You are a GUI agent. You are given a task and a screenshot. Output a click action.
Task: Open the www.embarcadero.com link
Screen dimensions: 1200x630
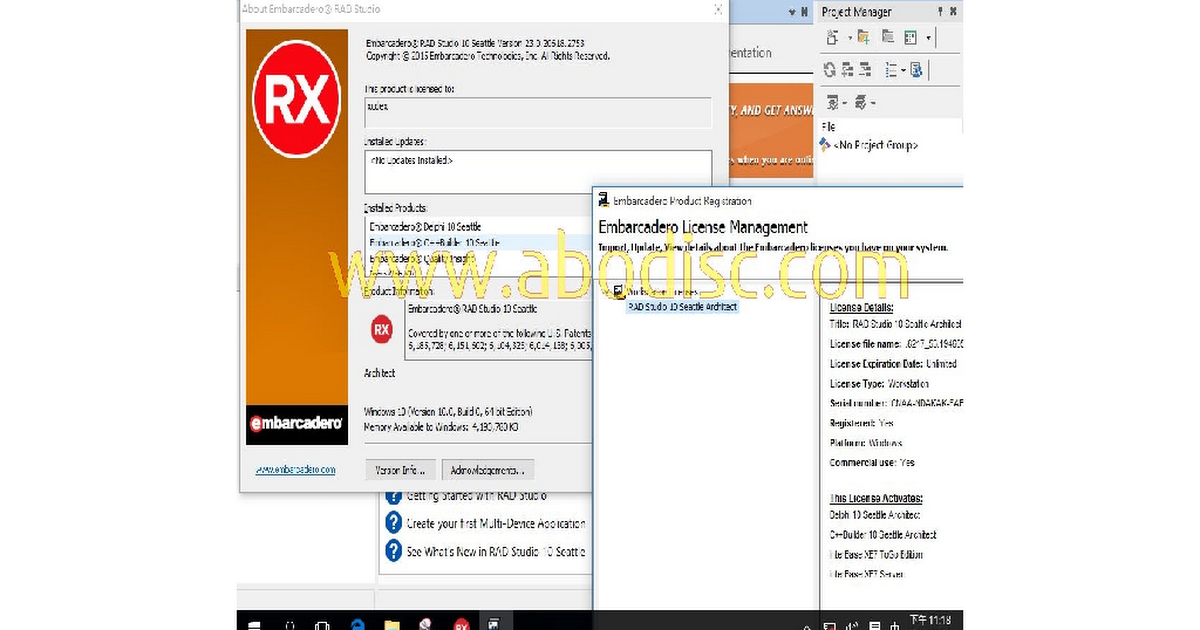295,469
